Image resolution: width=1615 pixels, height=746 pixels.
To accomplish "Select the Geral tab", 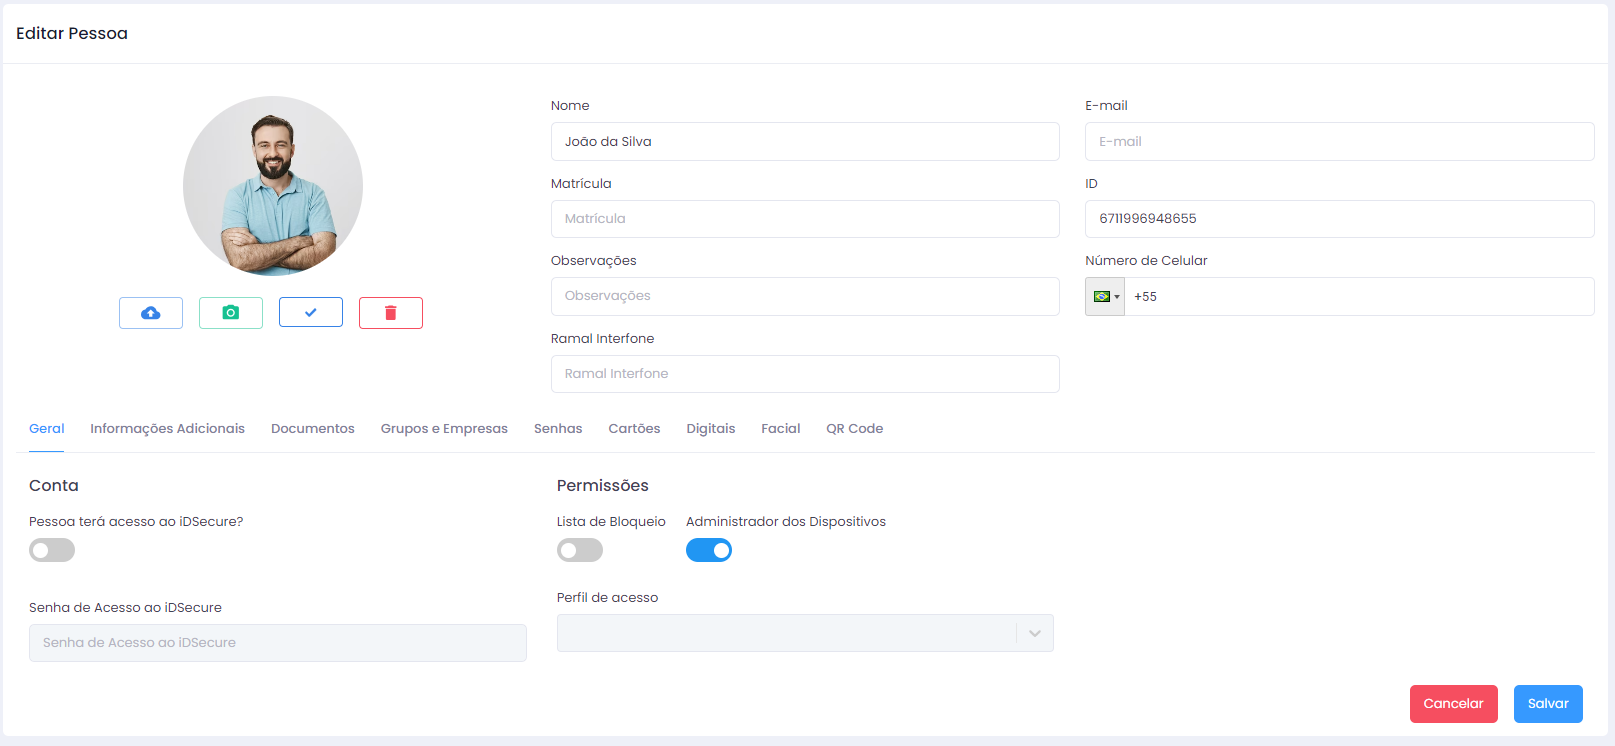I will pyautogui.click(x=47, y=429).
